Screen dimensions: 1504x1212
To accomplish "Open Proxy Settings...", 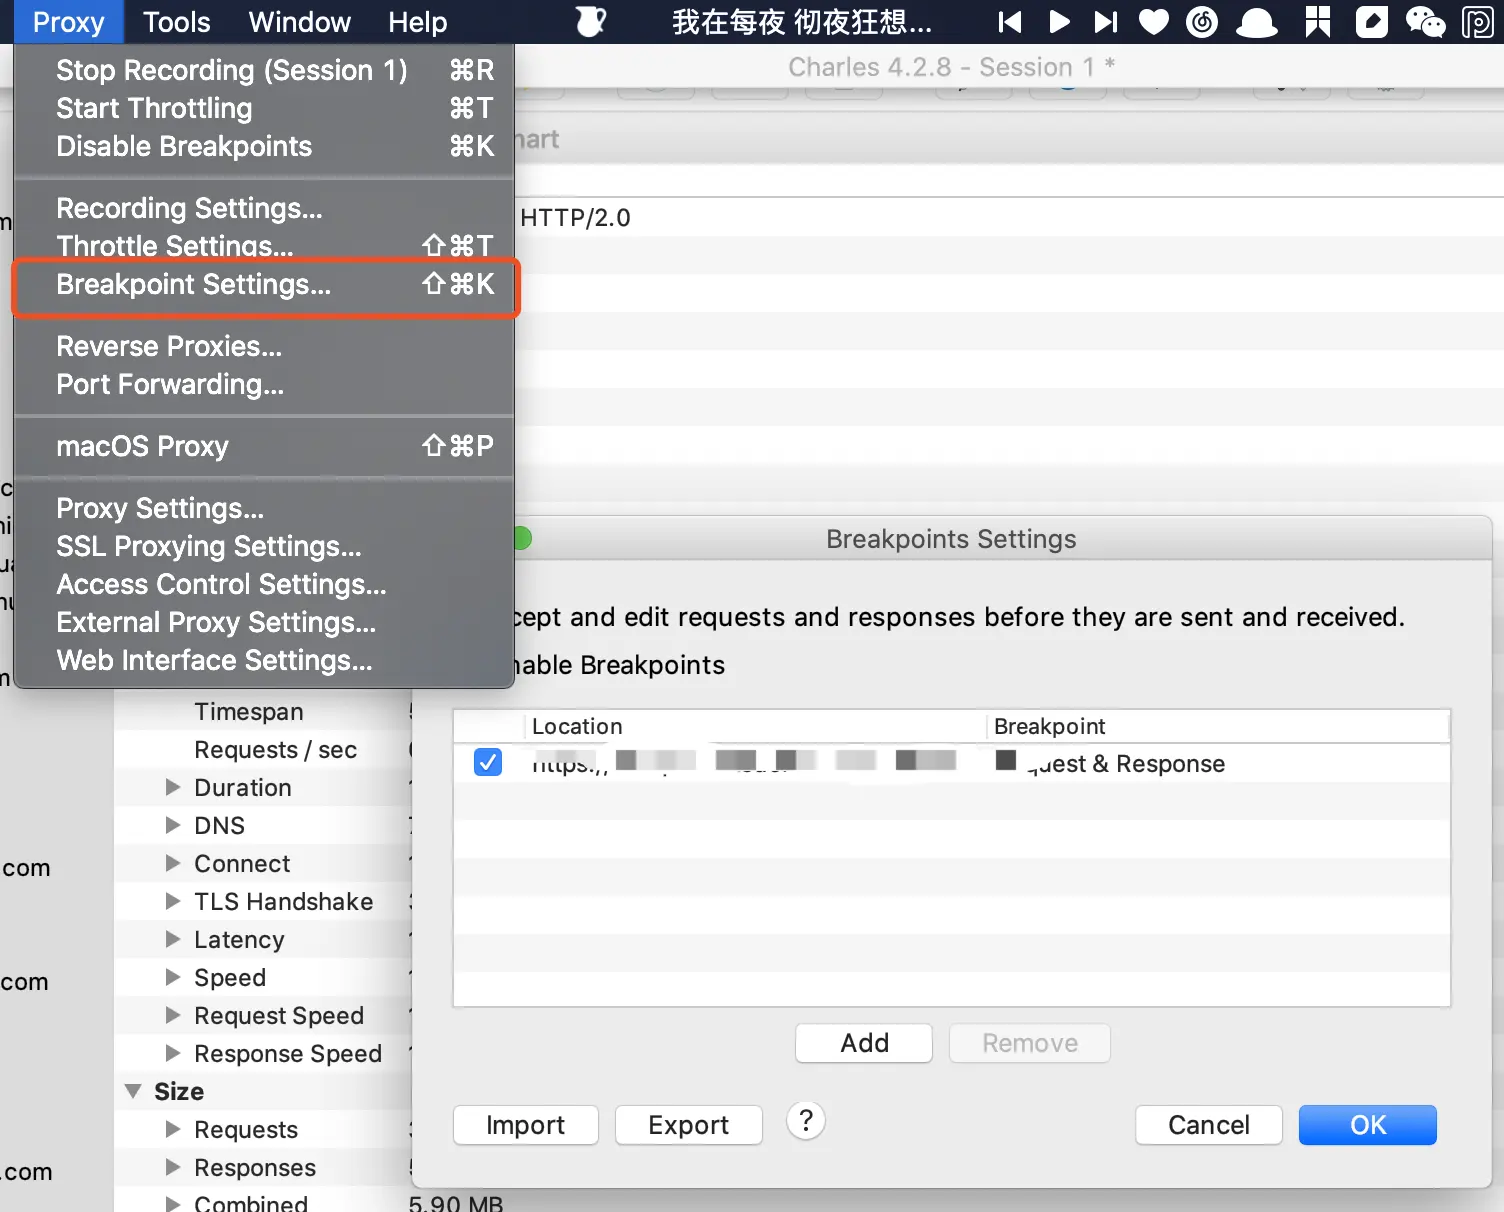I will (264, 508).
